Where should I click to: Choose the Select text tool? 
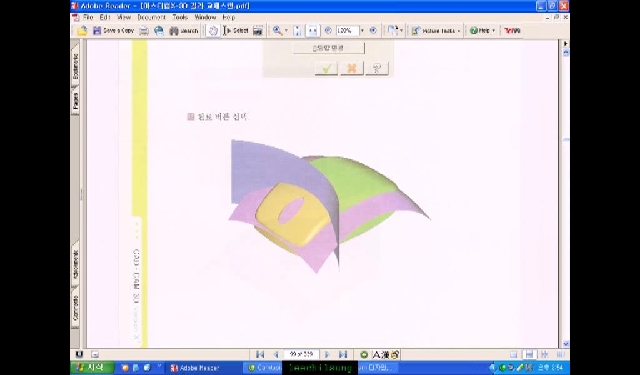pyautogui.click(x=236, y=31)
